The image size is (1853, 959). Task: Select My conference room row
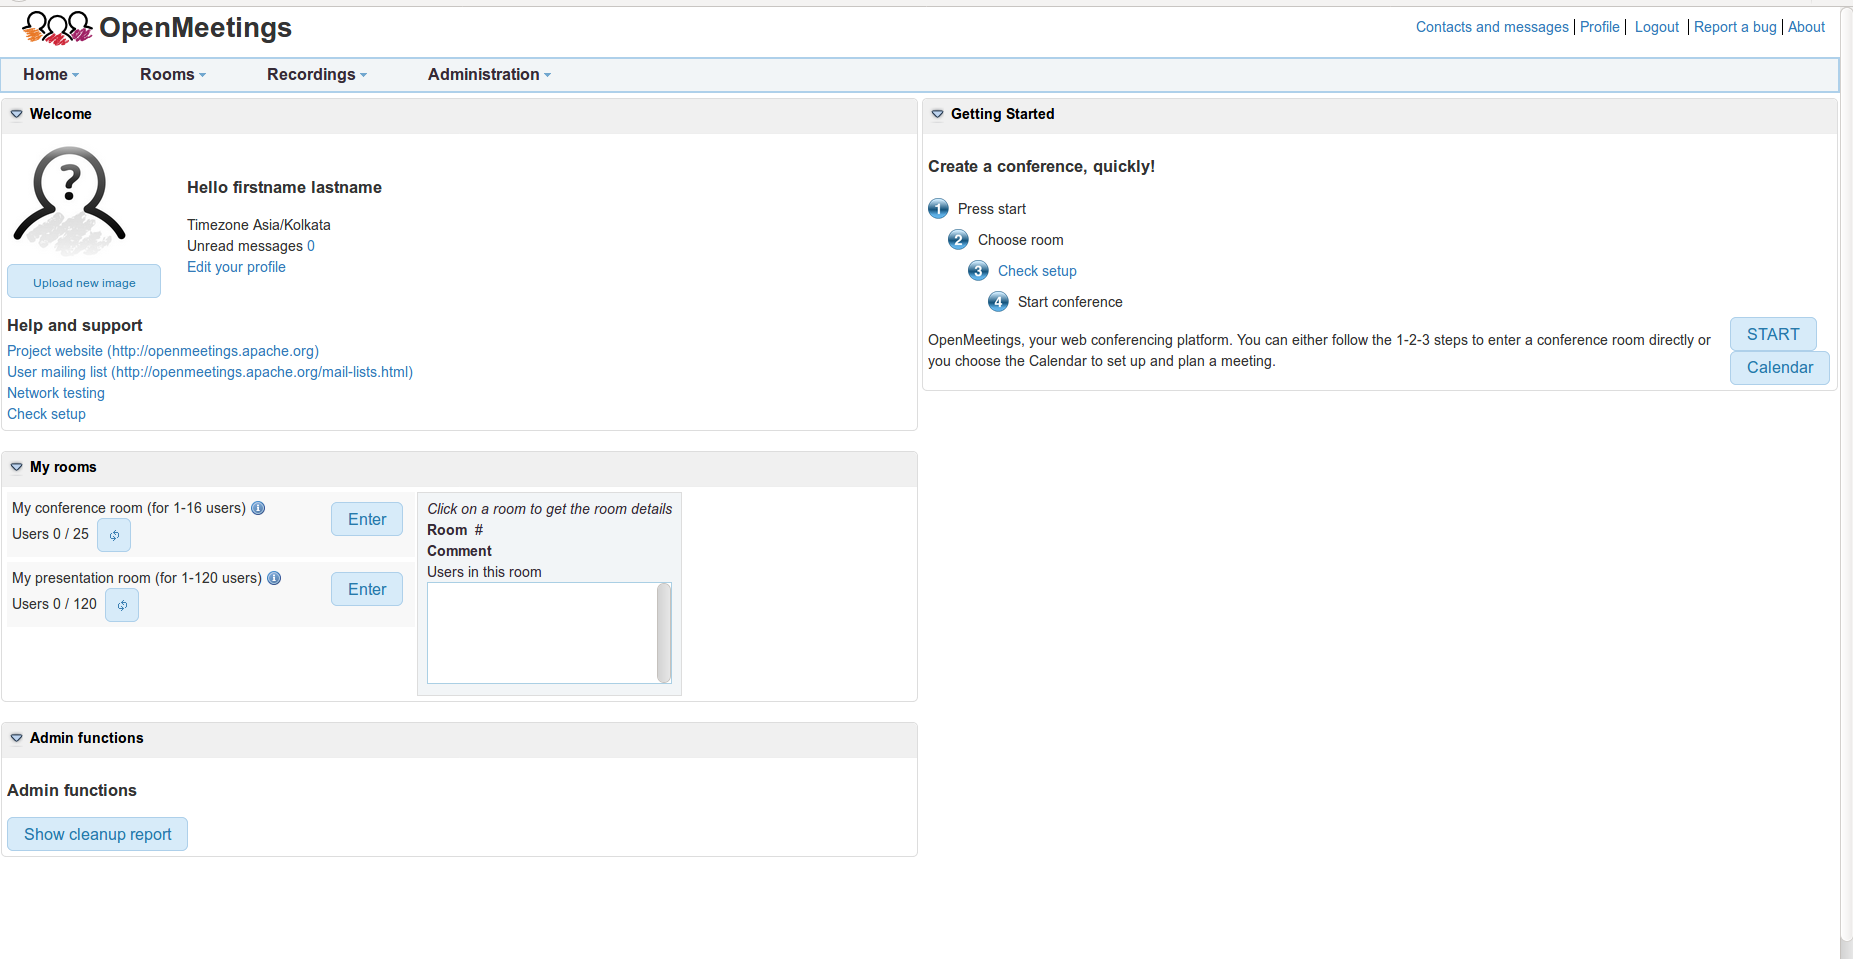point(211,524)
